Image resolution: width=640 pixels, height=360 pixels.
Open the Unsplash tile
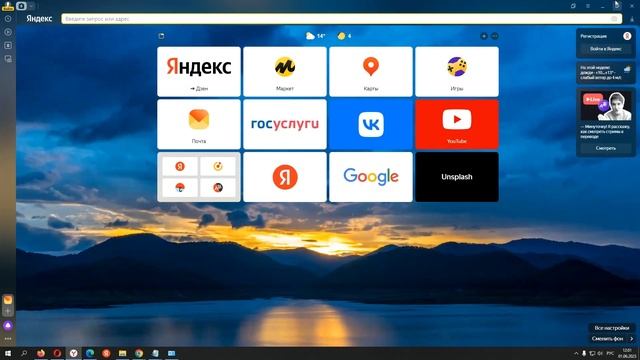coord(457,177)
